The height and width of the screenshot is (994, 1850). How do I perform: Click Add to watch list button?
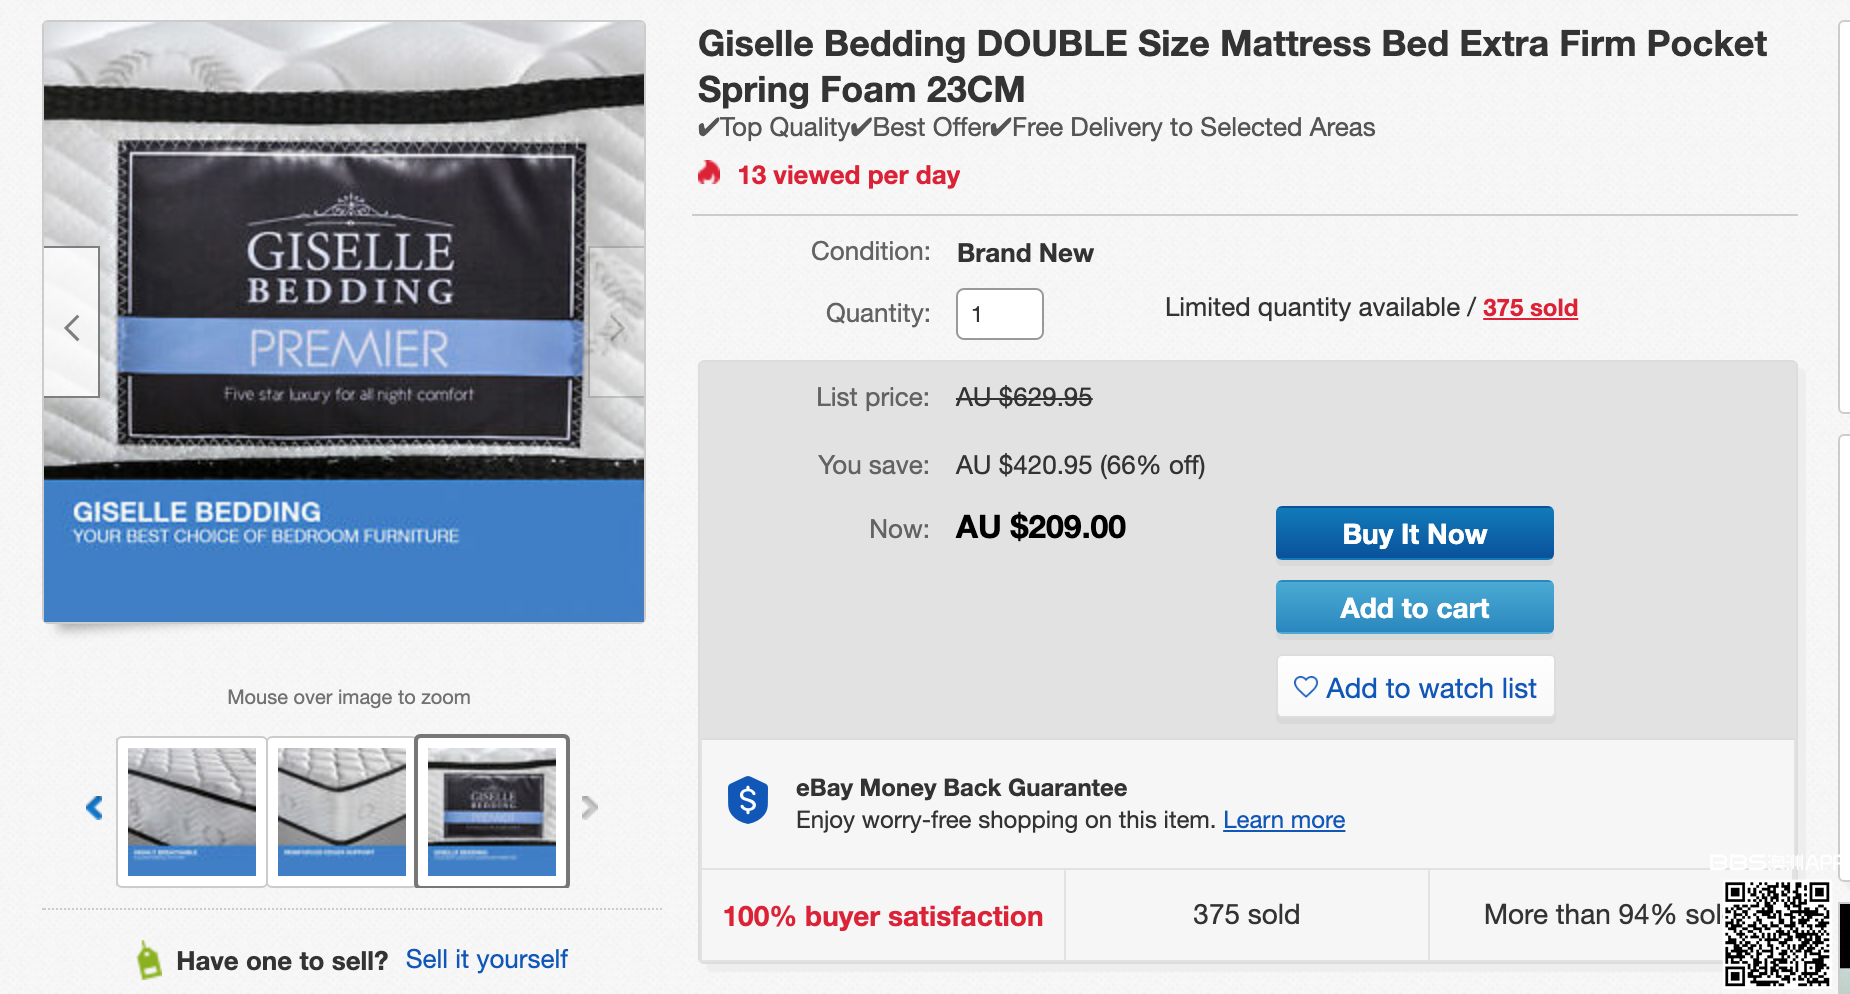1415,688
